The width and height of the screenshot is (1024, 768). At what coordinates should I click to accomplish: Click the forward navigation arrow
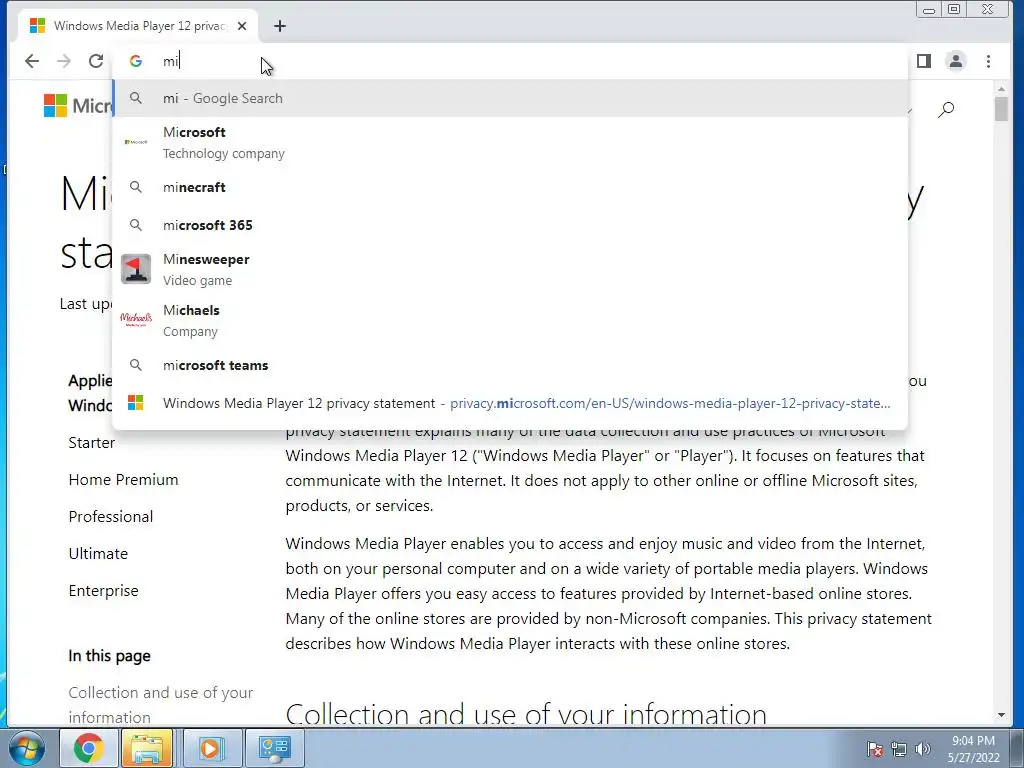64,61
